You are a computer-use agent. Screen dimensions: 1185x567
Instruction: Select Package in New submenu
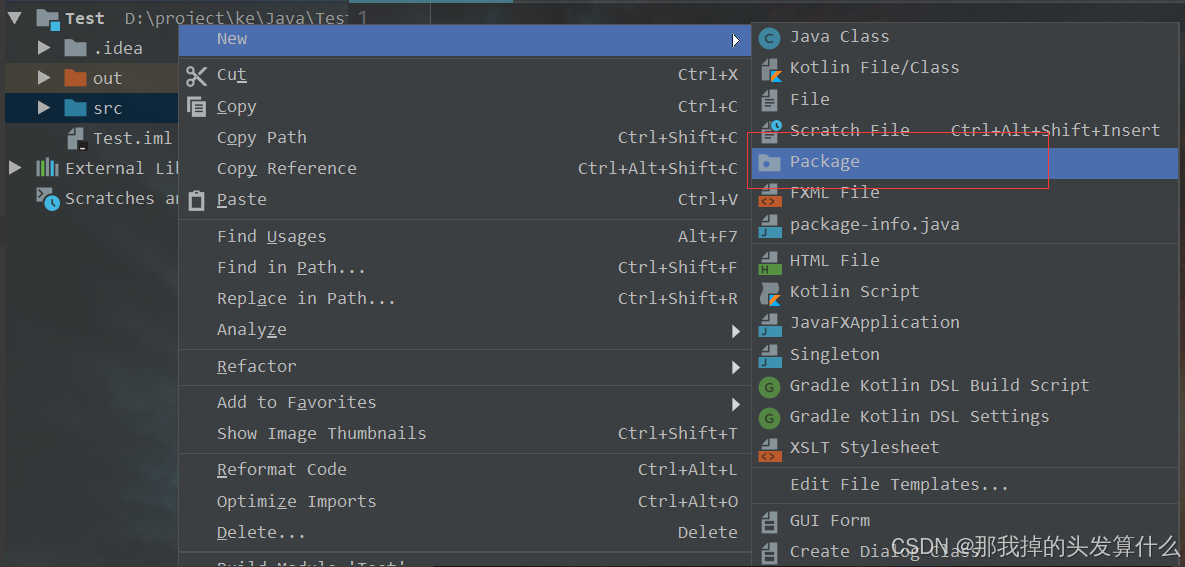(x=965, y=163)
